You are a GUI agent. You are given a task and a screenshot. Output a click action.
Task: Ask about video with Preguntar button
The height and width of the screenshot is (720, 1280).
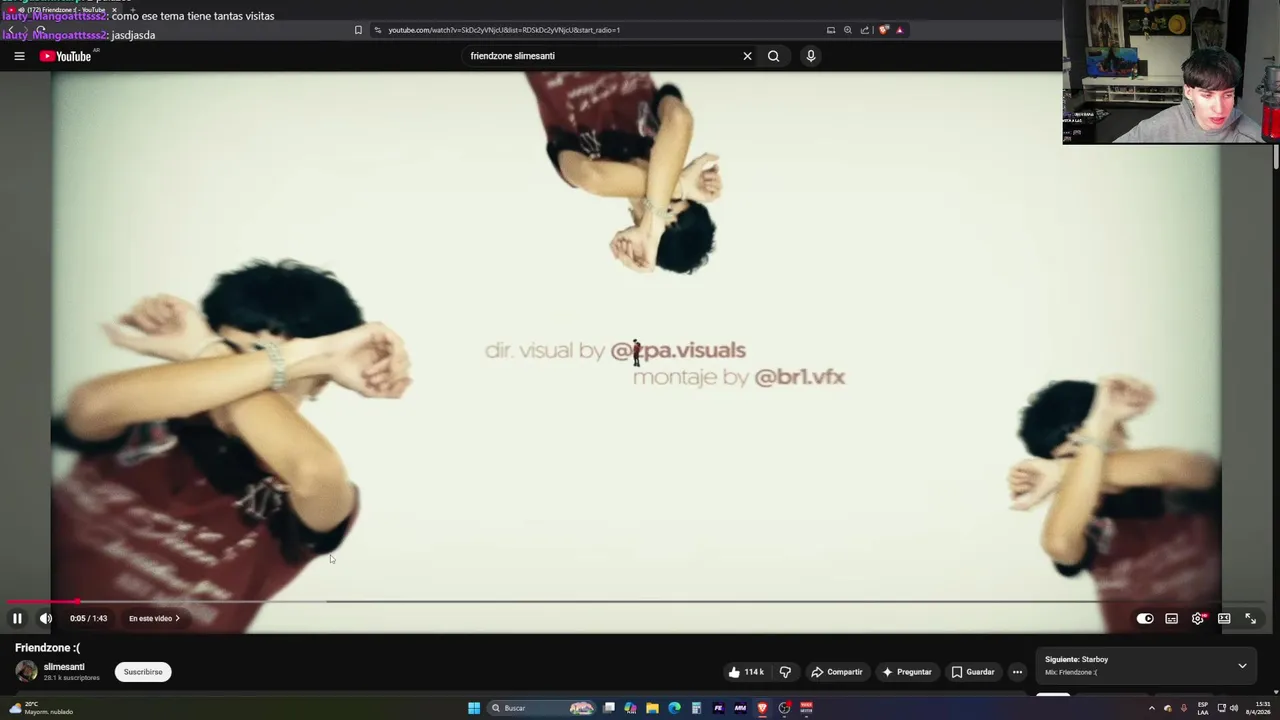coord(906,672)
